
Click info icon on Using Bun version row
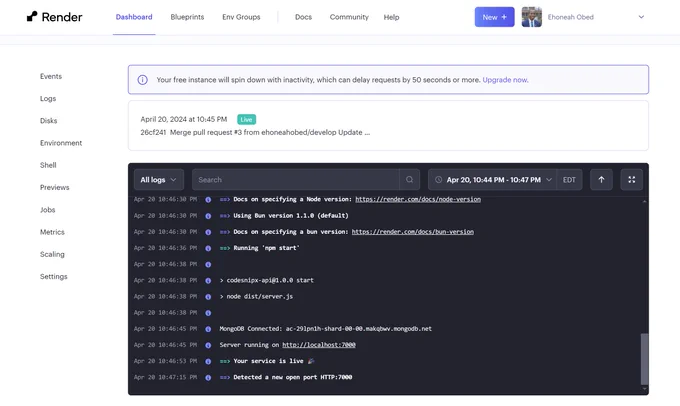[x=208, y=216]
